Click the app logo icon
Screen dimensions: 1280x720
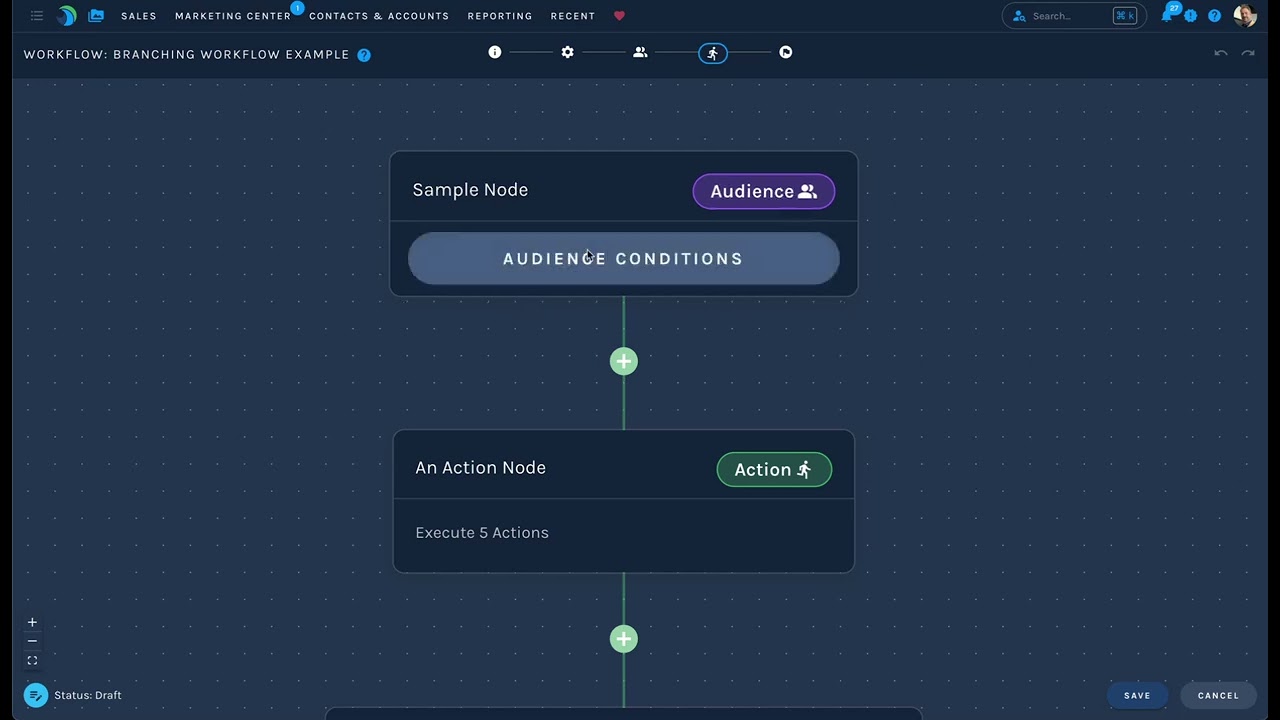tap(66, 16)
